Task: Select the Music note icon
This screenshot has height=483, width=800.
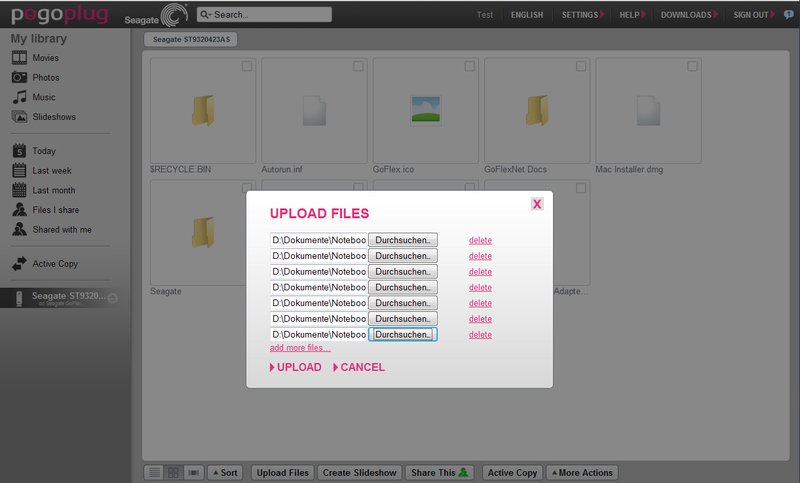Action: pos(19,97)
